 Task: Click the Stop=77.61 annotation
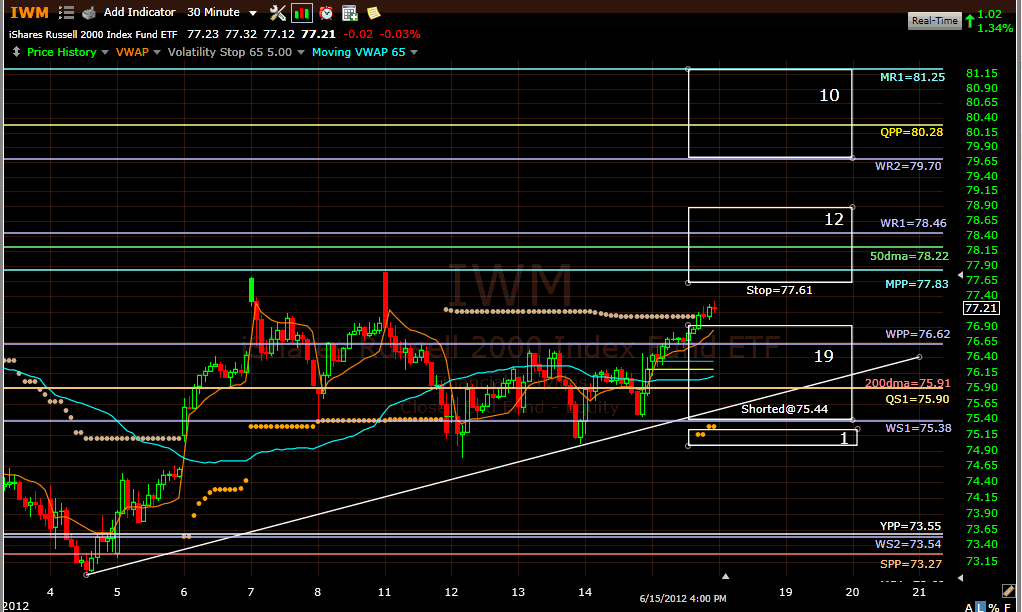779,290
